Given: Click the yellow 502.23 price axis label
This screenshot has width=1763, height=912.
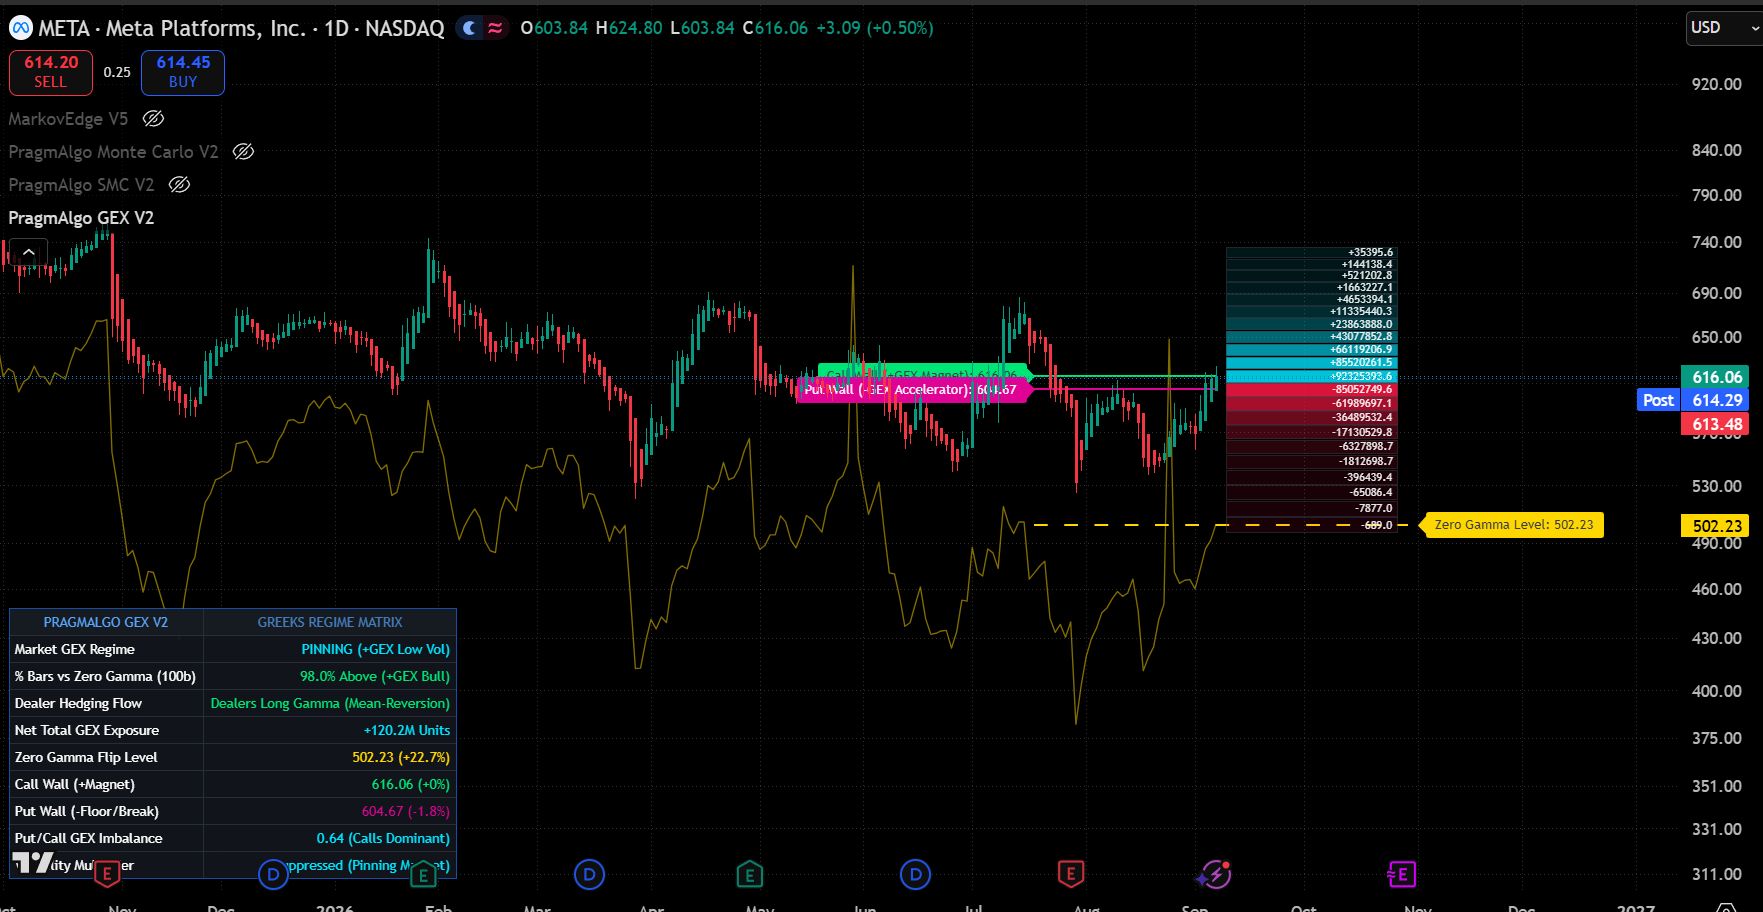Looking at the screenshot, I should [x=1716, y=526].
